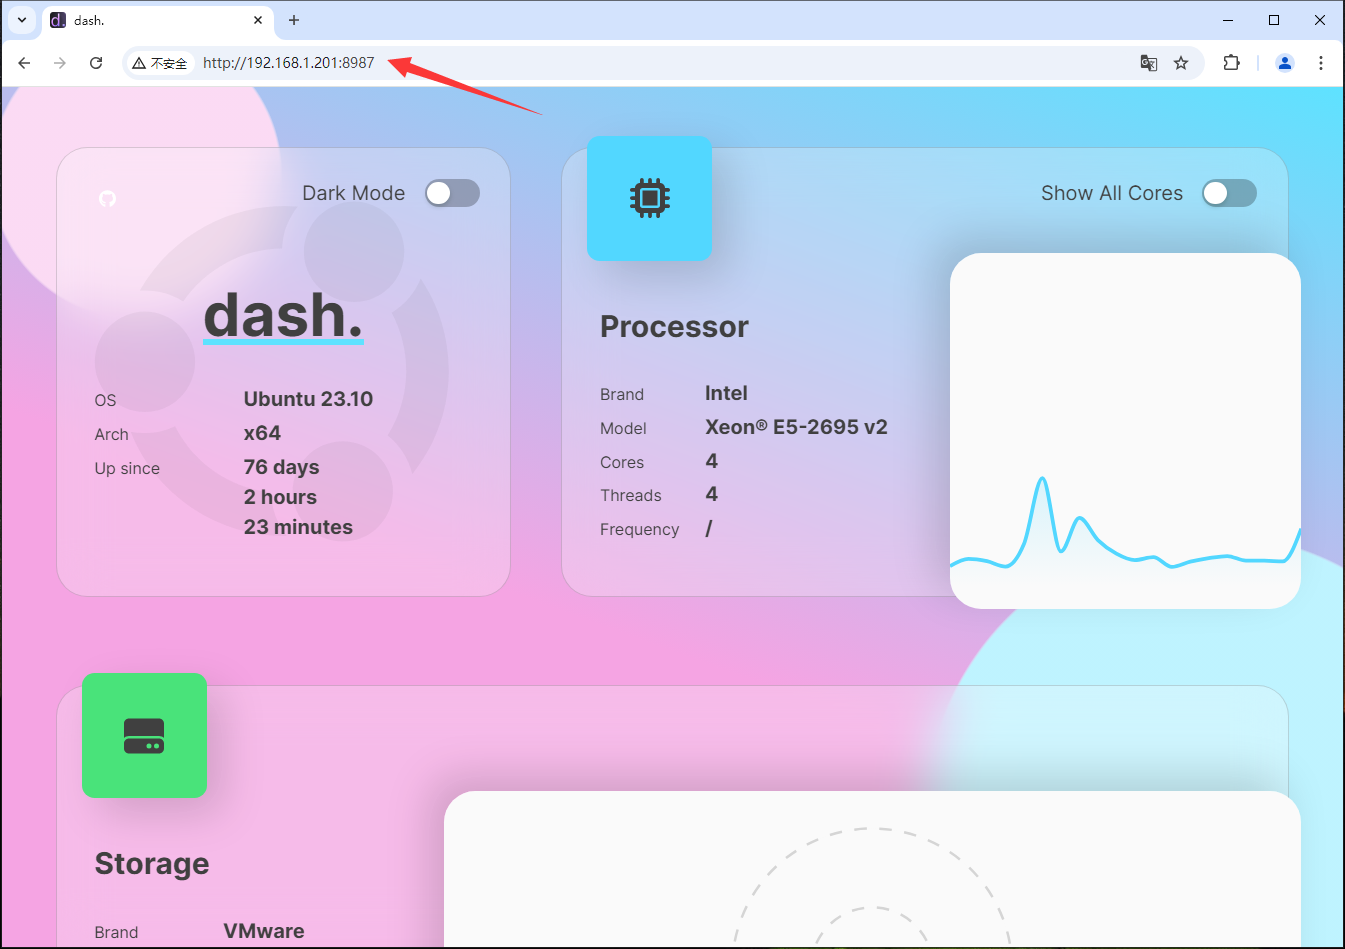Viewport: 1345px width, 949px height.
Task: Open the Extensions puzzle icon
Action: coord(1232,63)
